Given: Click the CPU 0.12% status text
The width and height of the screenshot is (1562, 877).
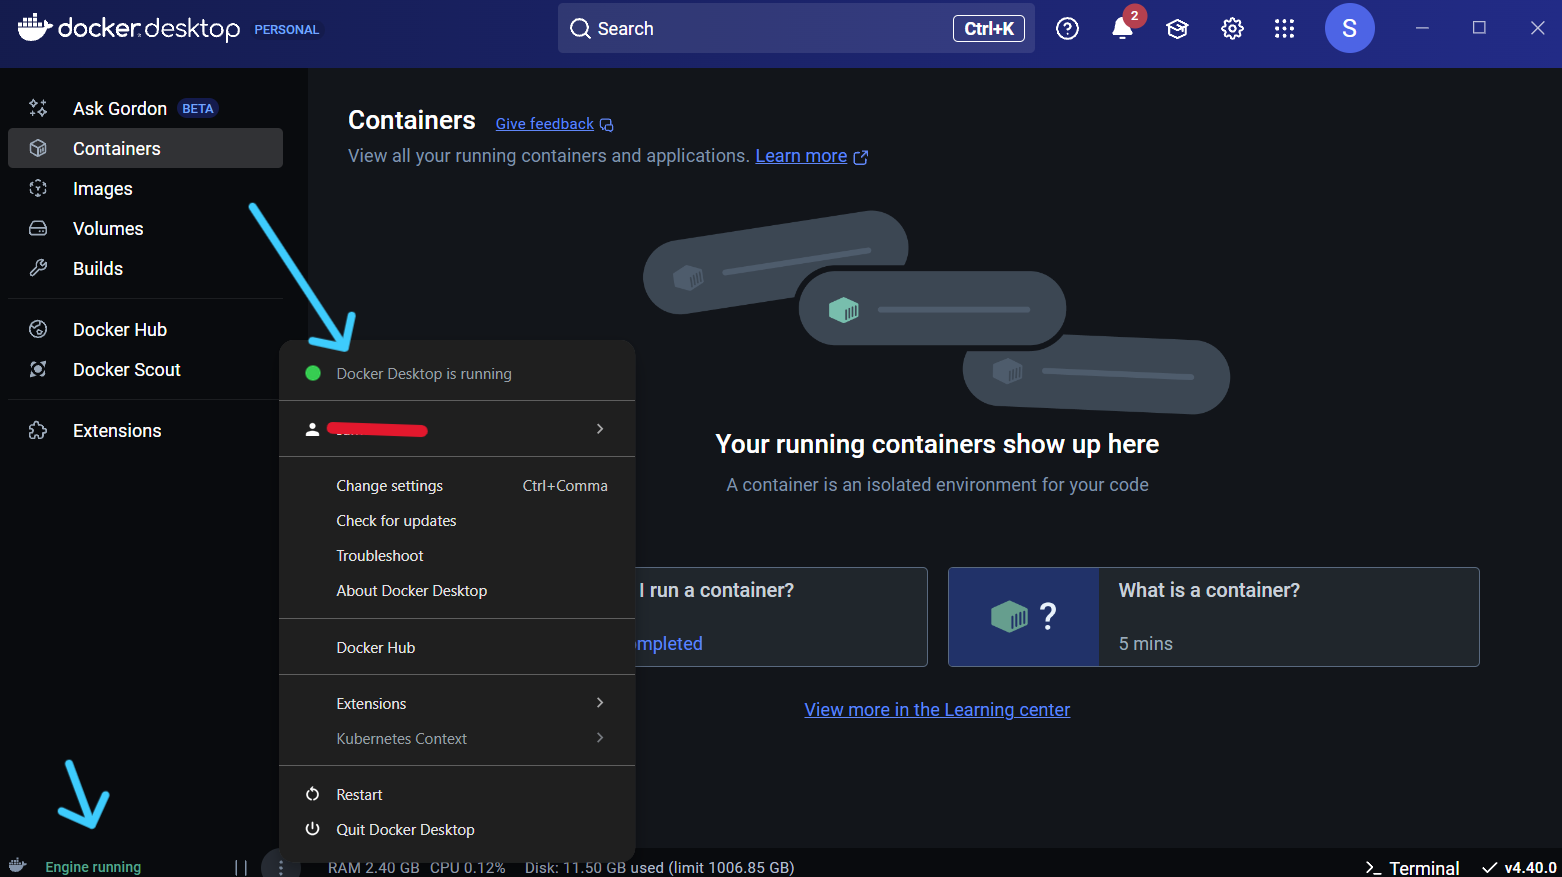Looking at the screenshot, I should [x=468, y=867].
